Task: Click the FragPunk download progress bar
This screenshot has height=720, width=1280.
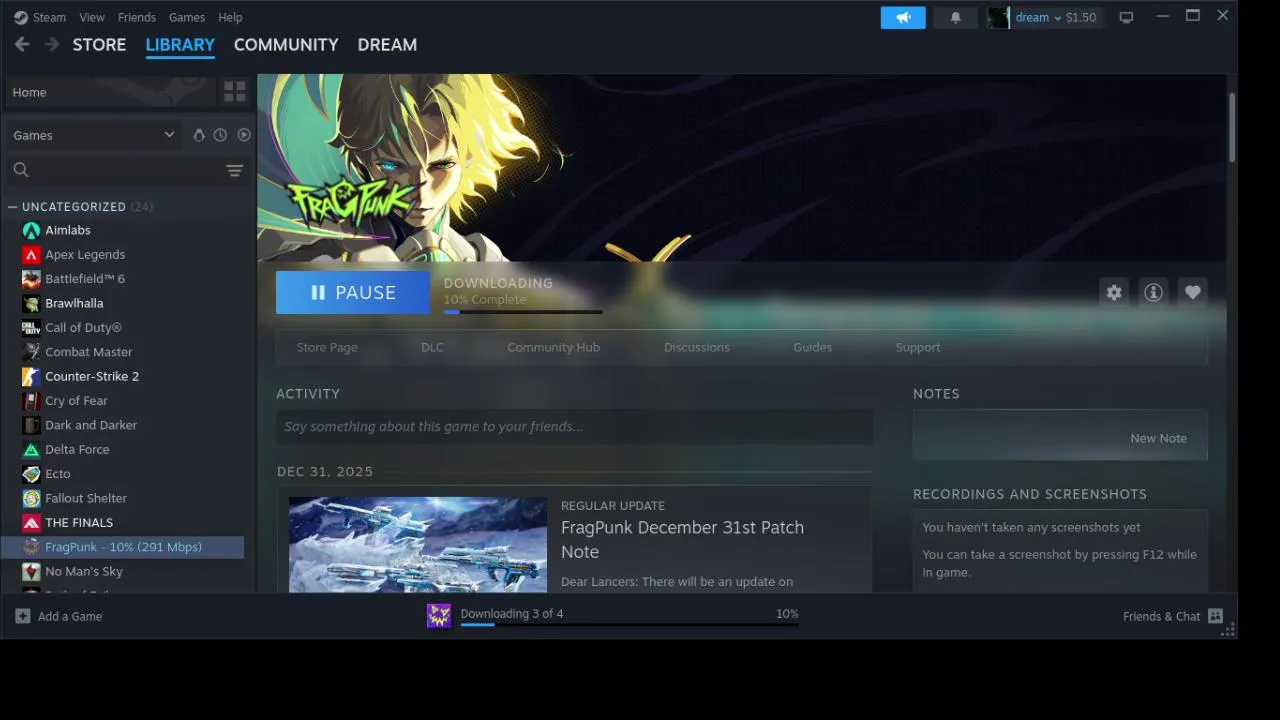Action: pos(523,312)
